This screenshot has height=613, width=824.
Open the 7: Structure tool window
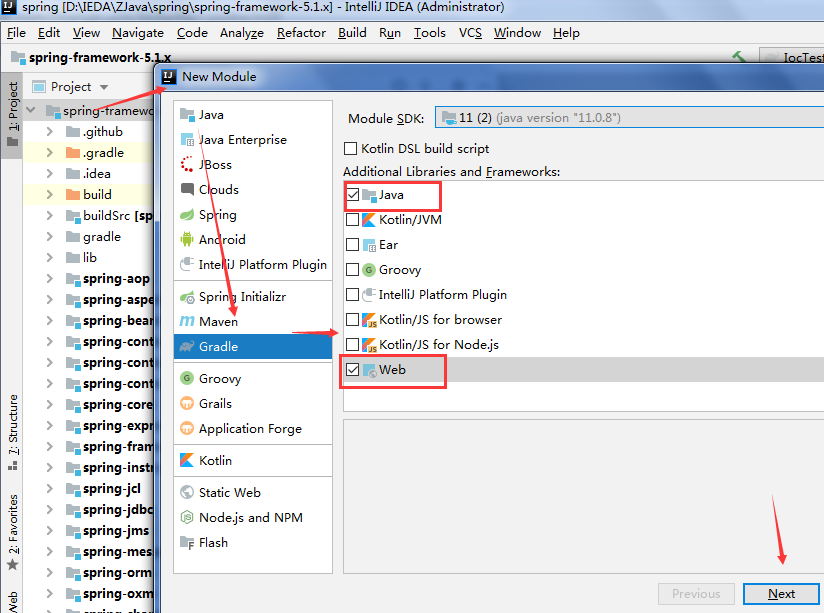12,432
